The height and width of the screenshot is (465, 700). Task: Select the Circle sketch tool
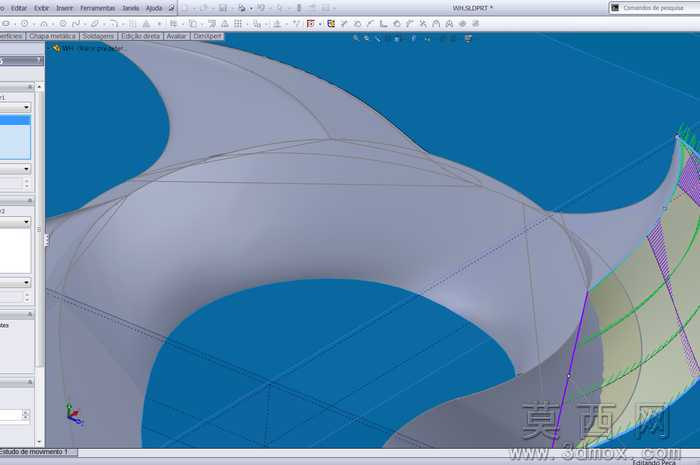point(25,24)
